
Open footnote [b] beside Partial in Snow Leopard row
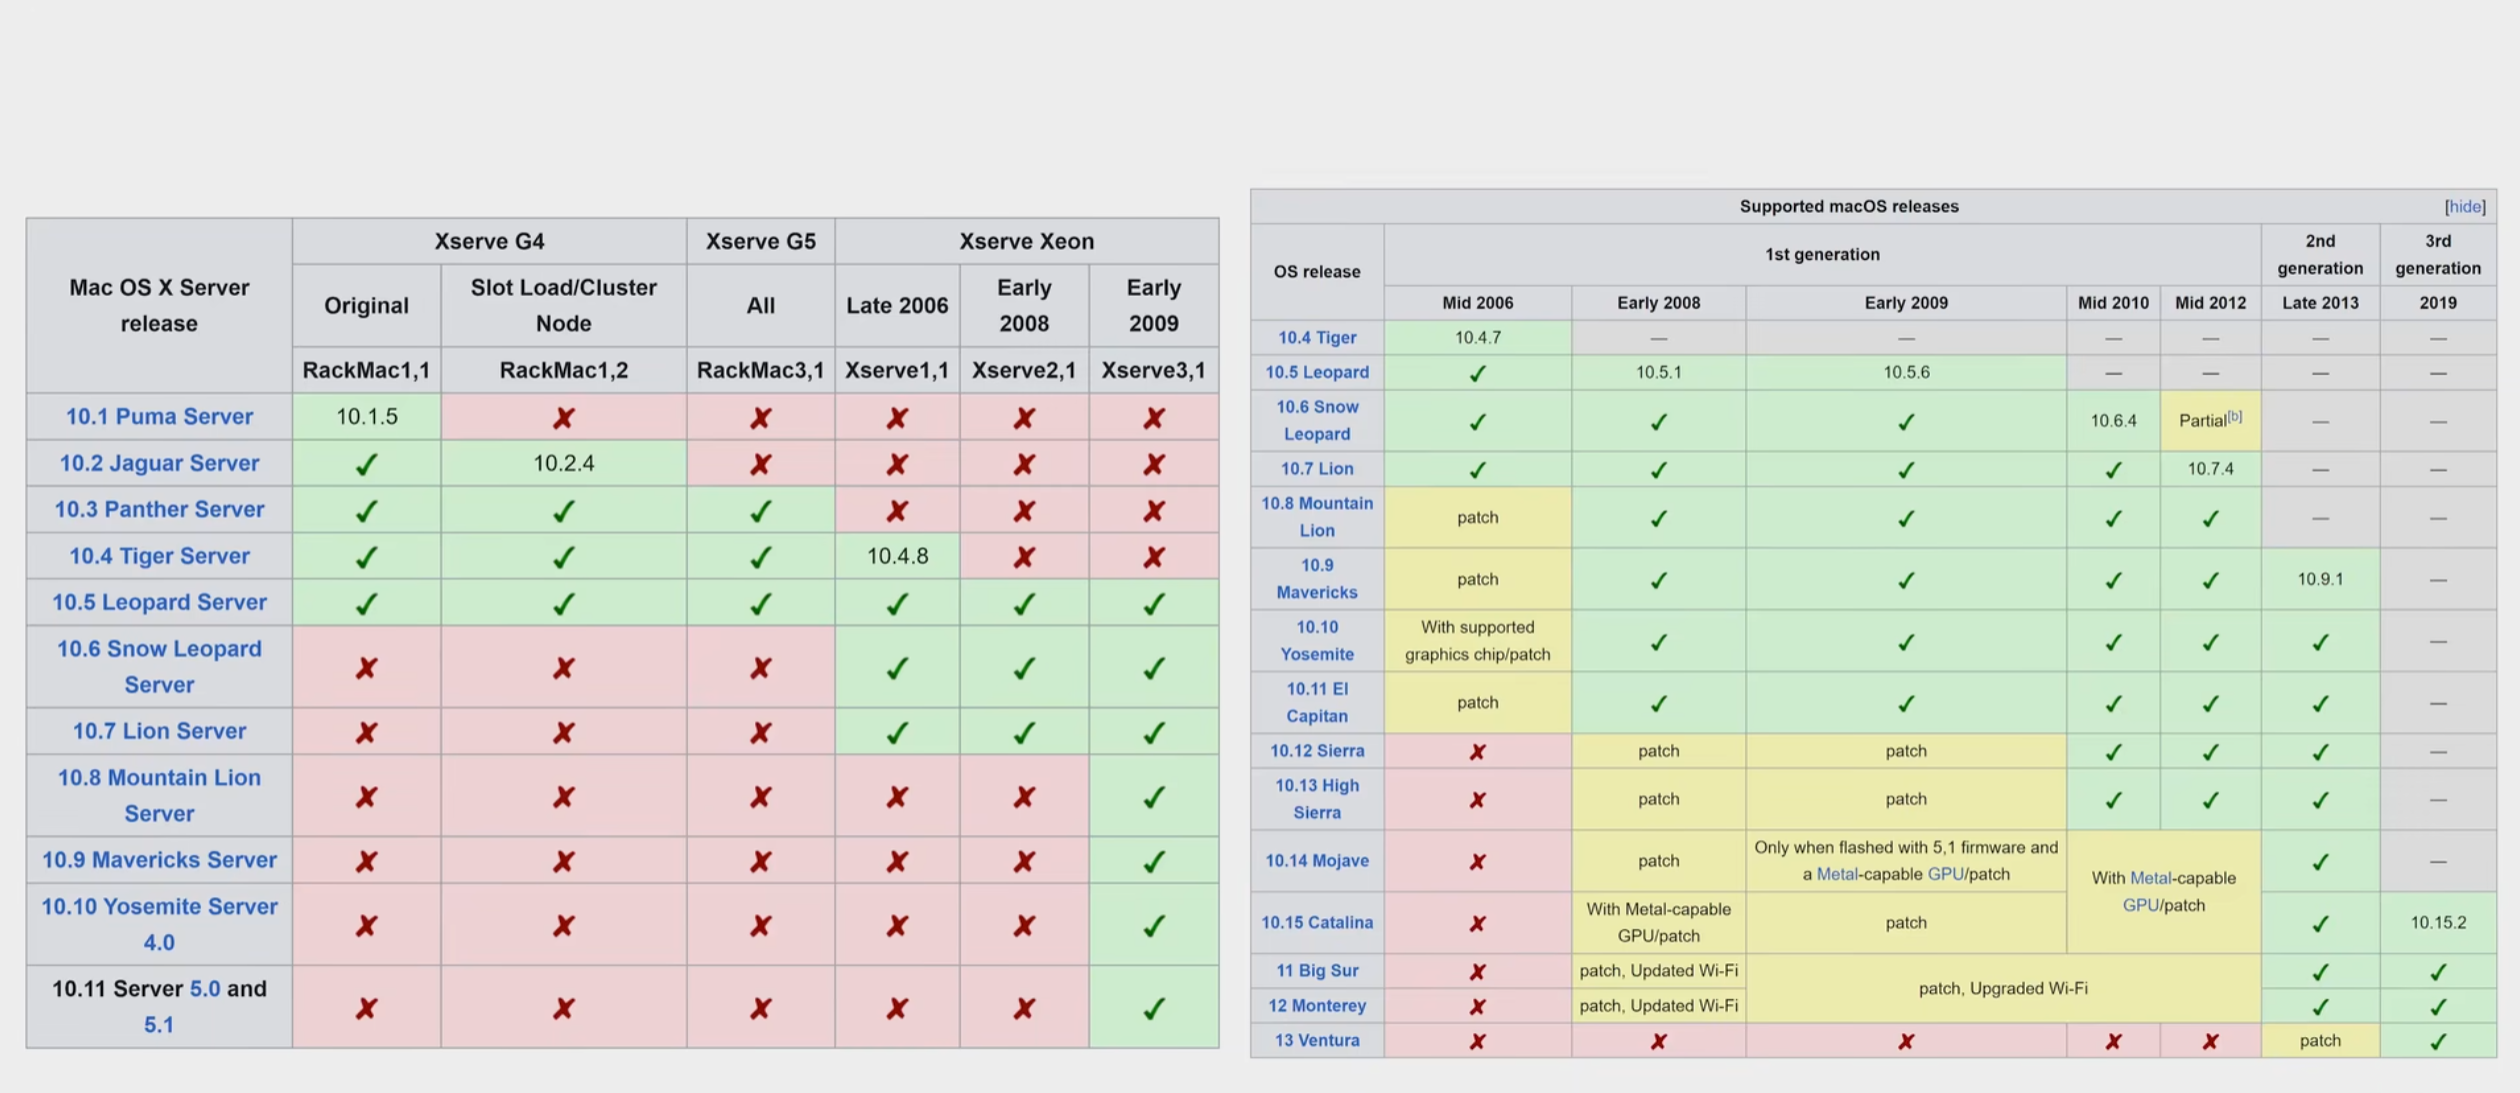(x=2235, y=417)
